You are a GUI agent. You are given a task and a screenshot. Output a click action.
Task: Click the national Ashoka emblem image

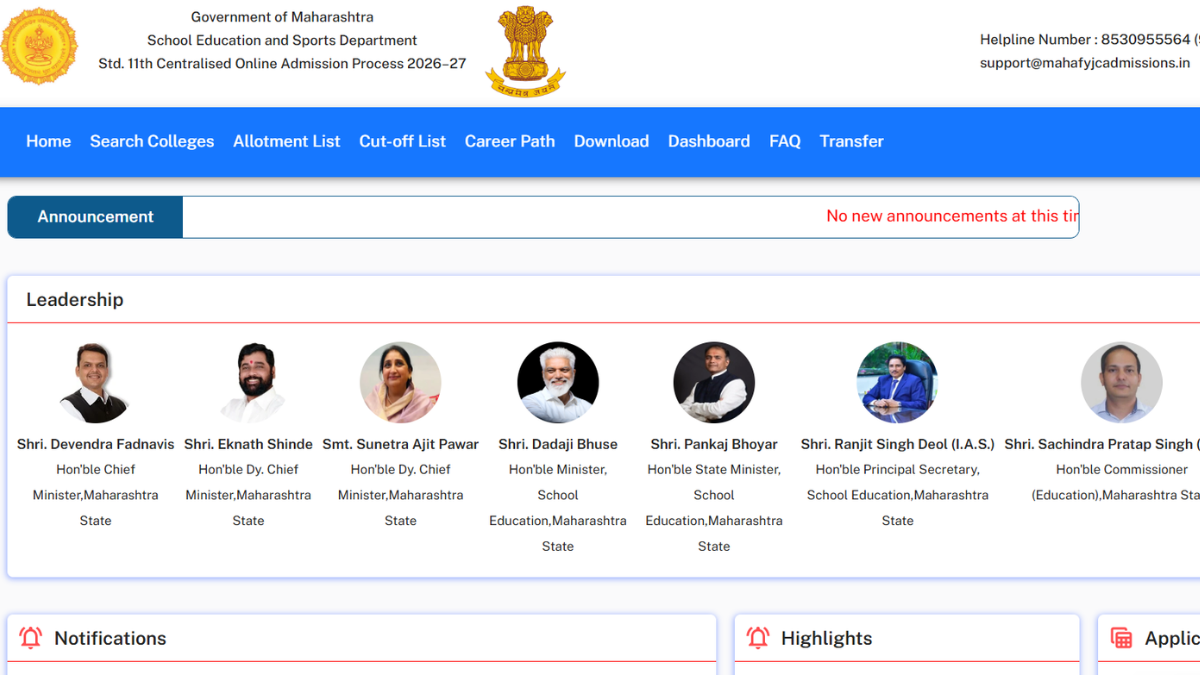click(526, 50)
